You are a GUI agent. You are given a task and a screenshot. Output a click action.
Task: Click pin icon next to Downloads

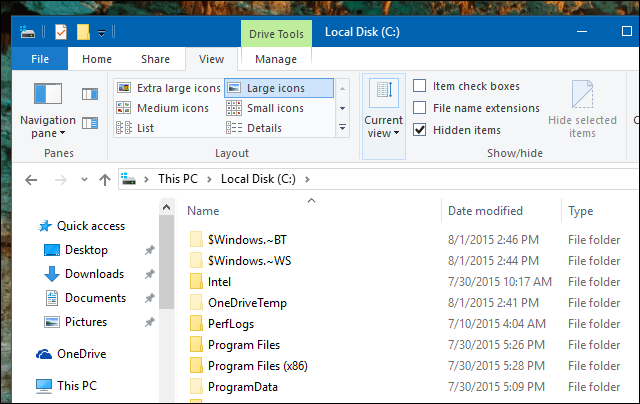149,274
